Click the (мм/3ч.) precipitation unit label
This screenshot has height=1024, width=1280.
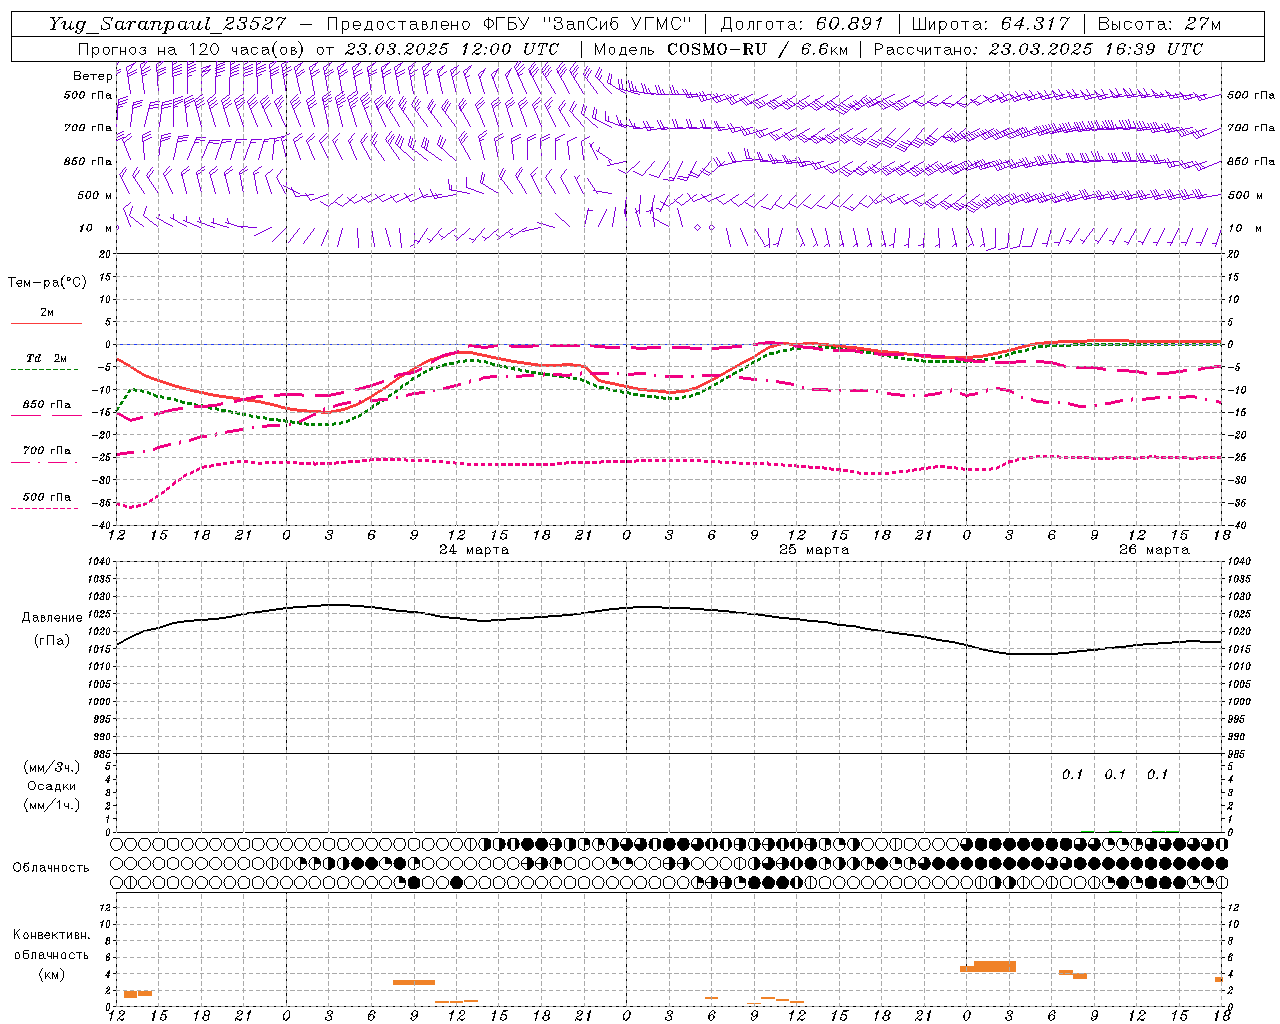52,767
